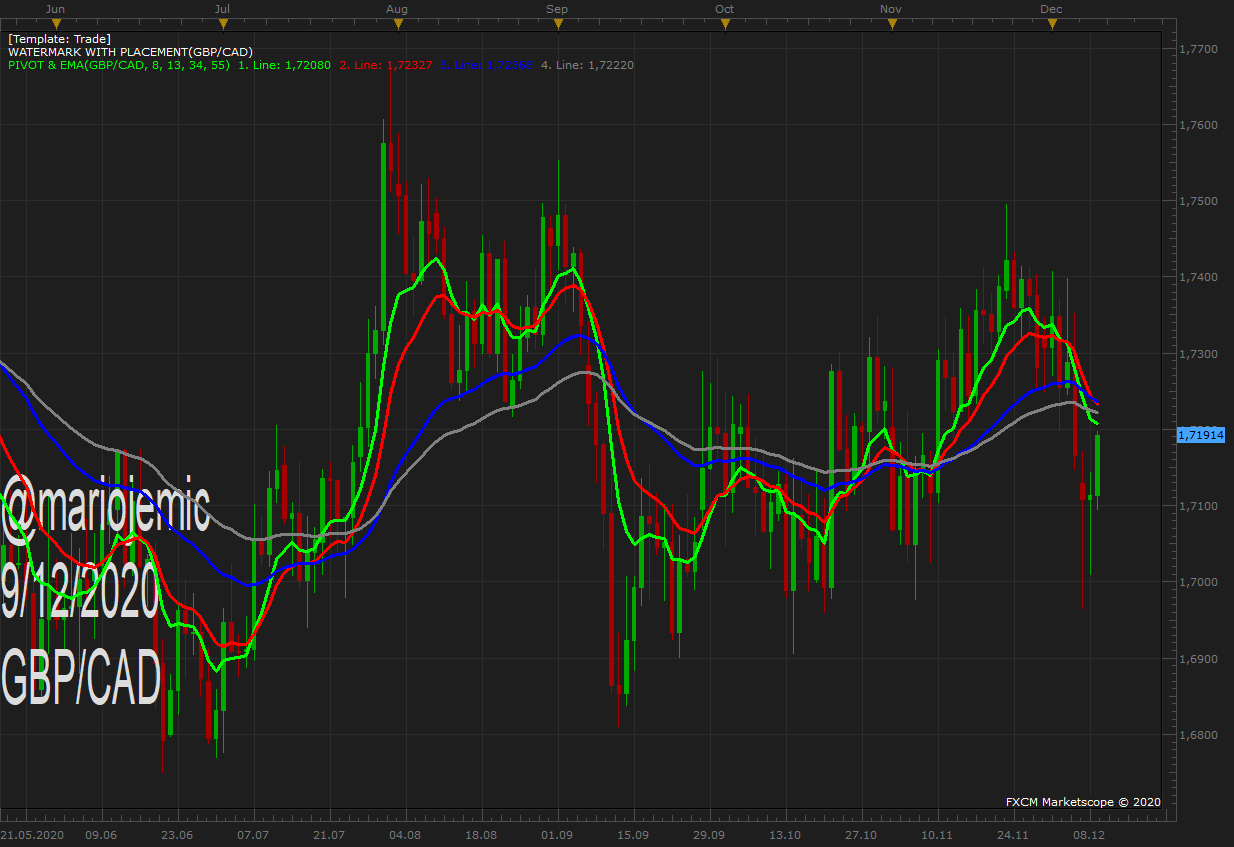Click date axis label 13.10

[785, 834]
